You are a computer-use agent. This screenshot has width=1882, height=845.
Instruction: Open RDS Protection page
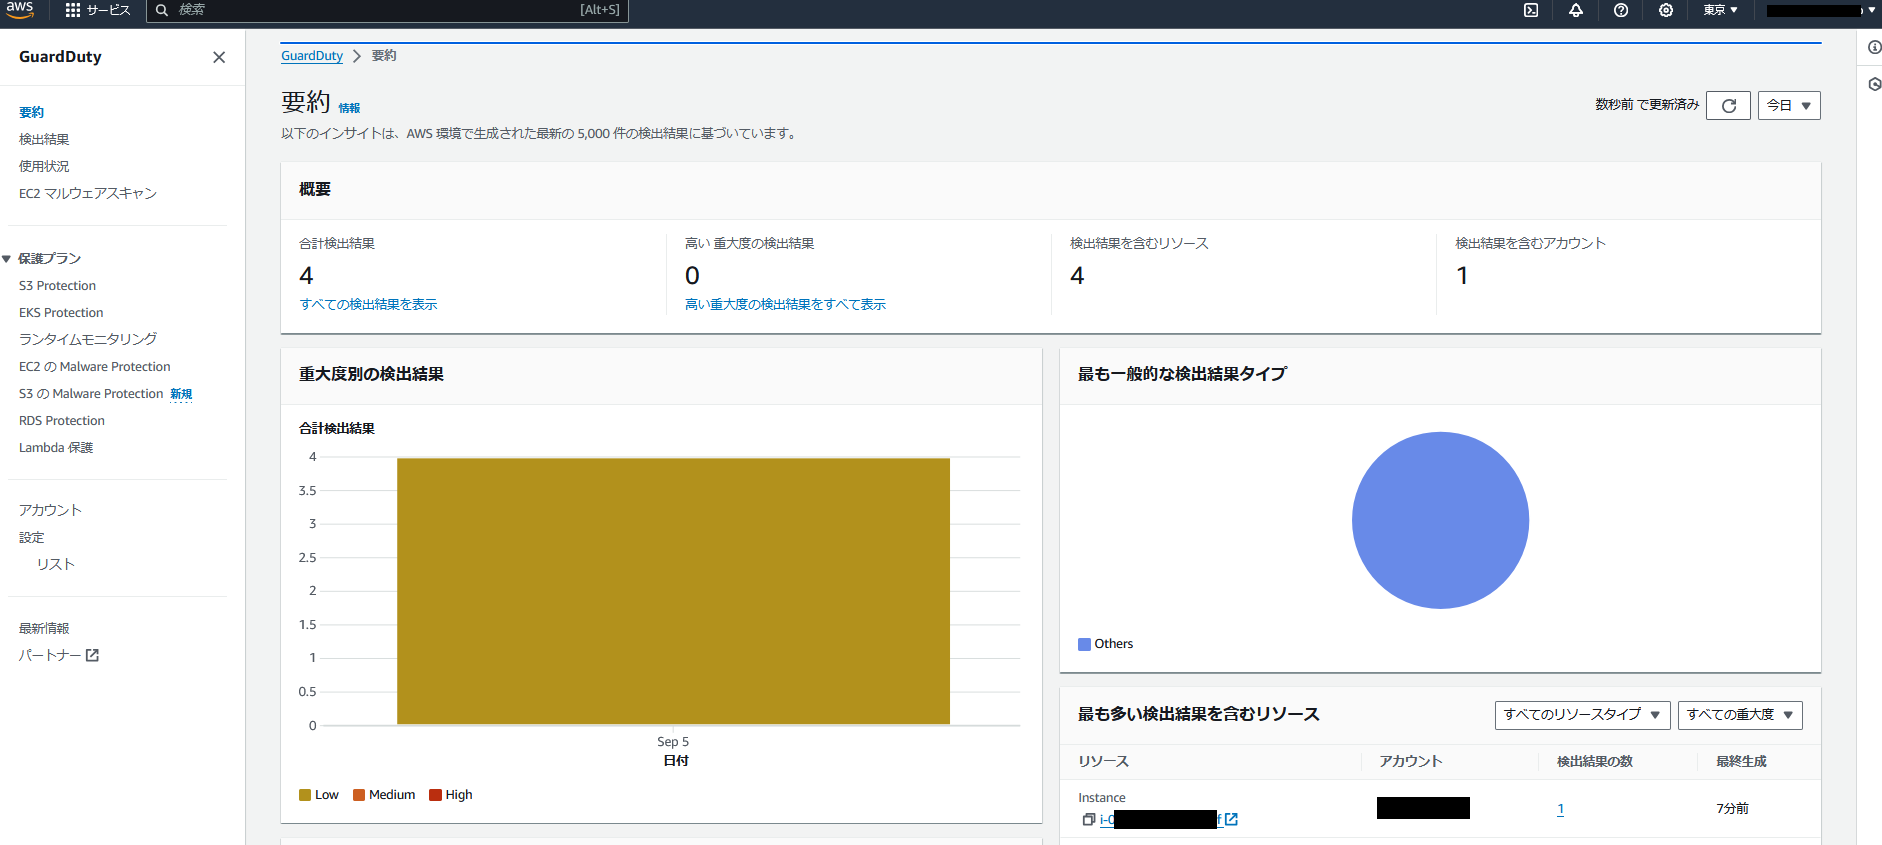tap(62, 420)
